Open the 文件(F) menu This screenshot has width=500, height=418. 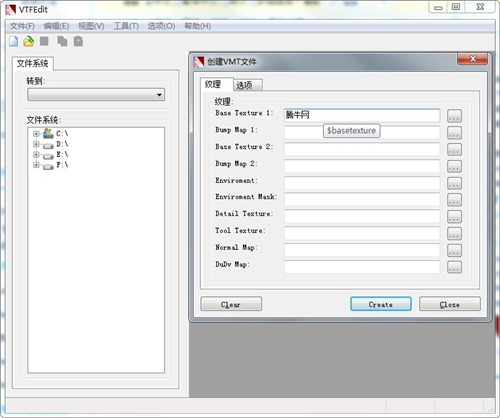[22, 26]
